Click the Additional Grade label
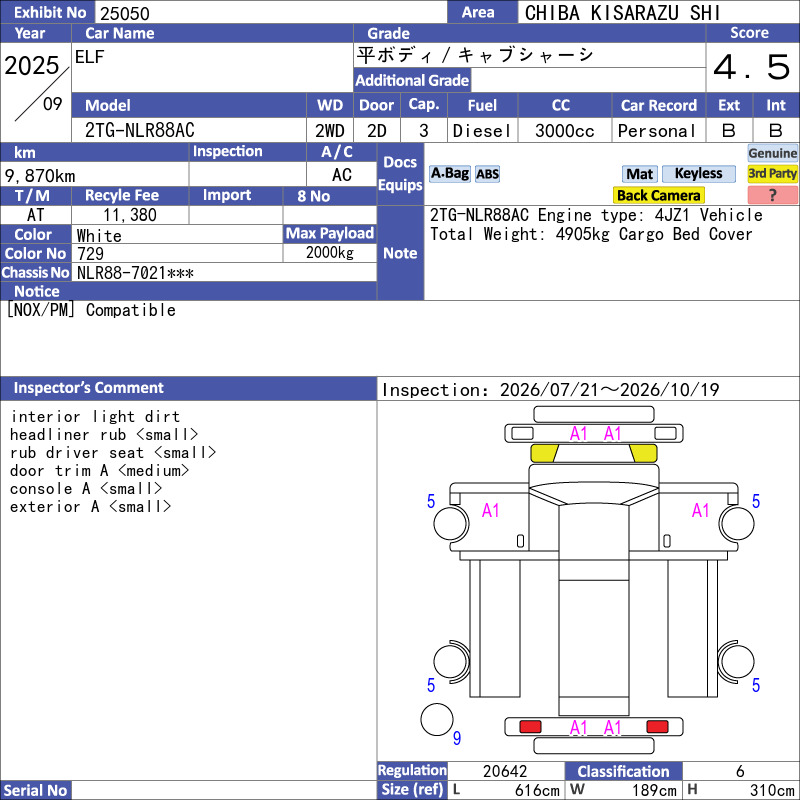This screenshot has width=800, height=800. [412, 80]
